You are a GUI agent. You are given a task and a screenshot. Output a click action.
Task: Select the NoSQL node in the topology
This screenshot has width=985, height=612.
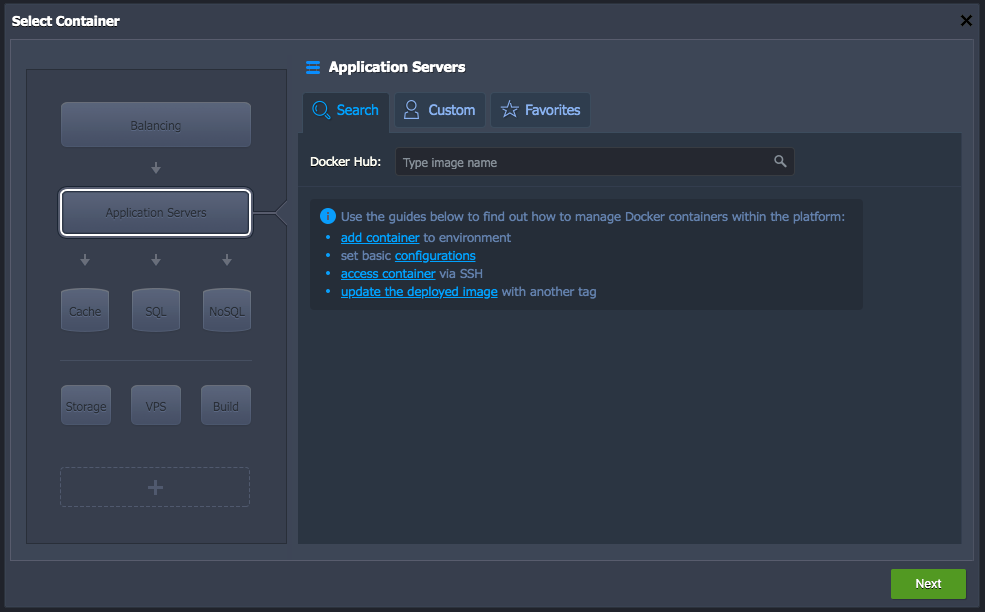coord(226,310)
